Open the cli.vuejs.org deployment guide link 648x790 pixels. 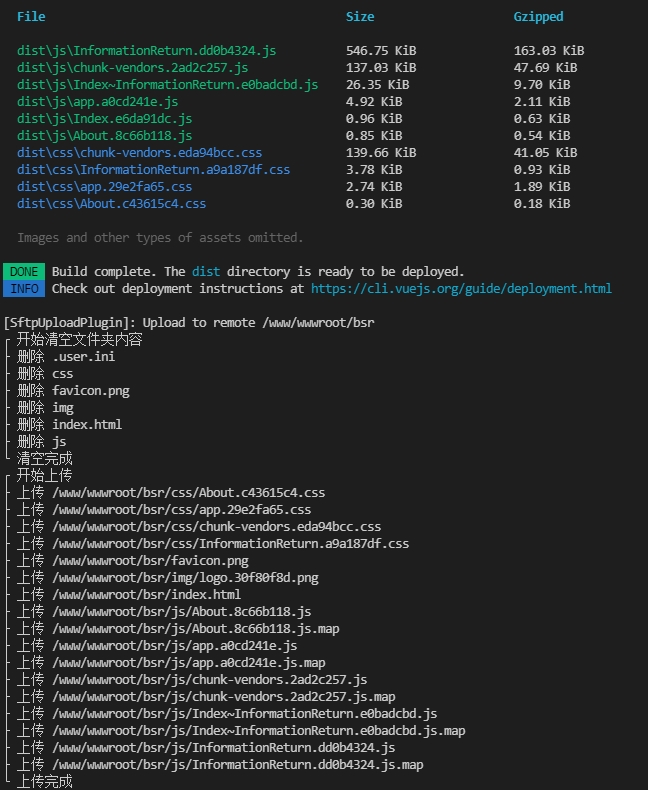pos(461,288)
